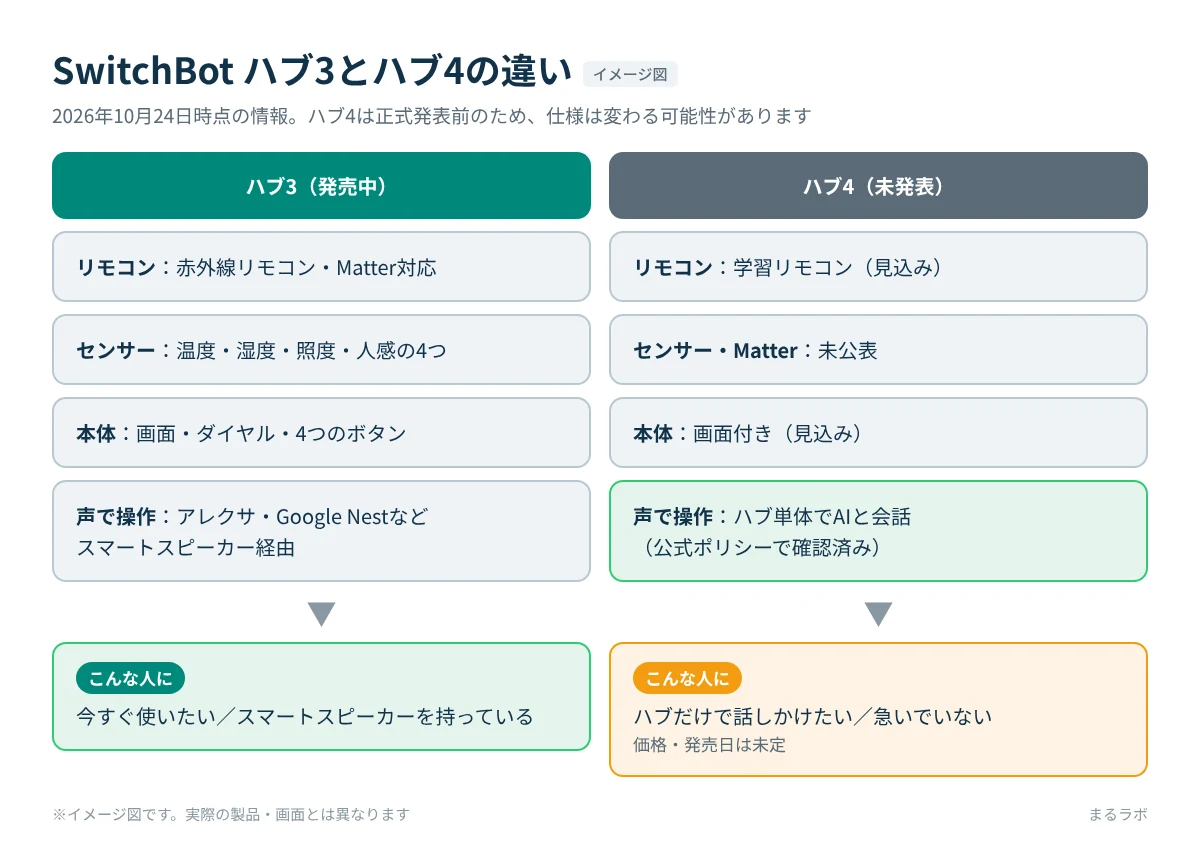This screenshot has width=1200, height=855.
Task: Select the 'ハブ3（発売中）' green header
Action: pyautogui.click(x=321, y=185)
